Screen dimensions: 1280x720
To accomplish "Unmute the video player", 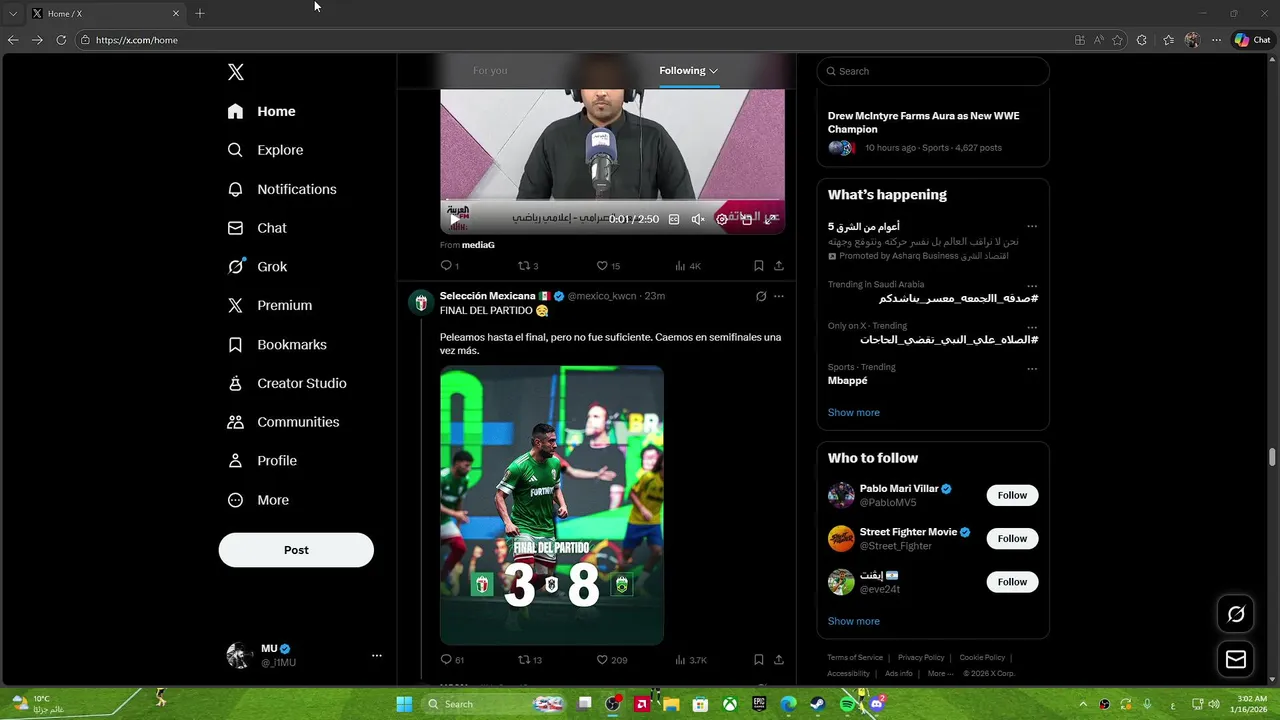I will [x=698, y=219].
